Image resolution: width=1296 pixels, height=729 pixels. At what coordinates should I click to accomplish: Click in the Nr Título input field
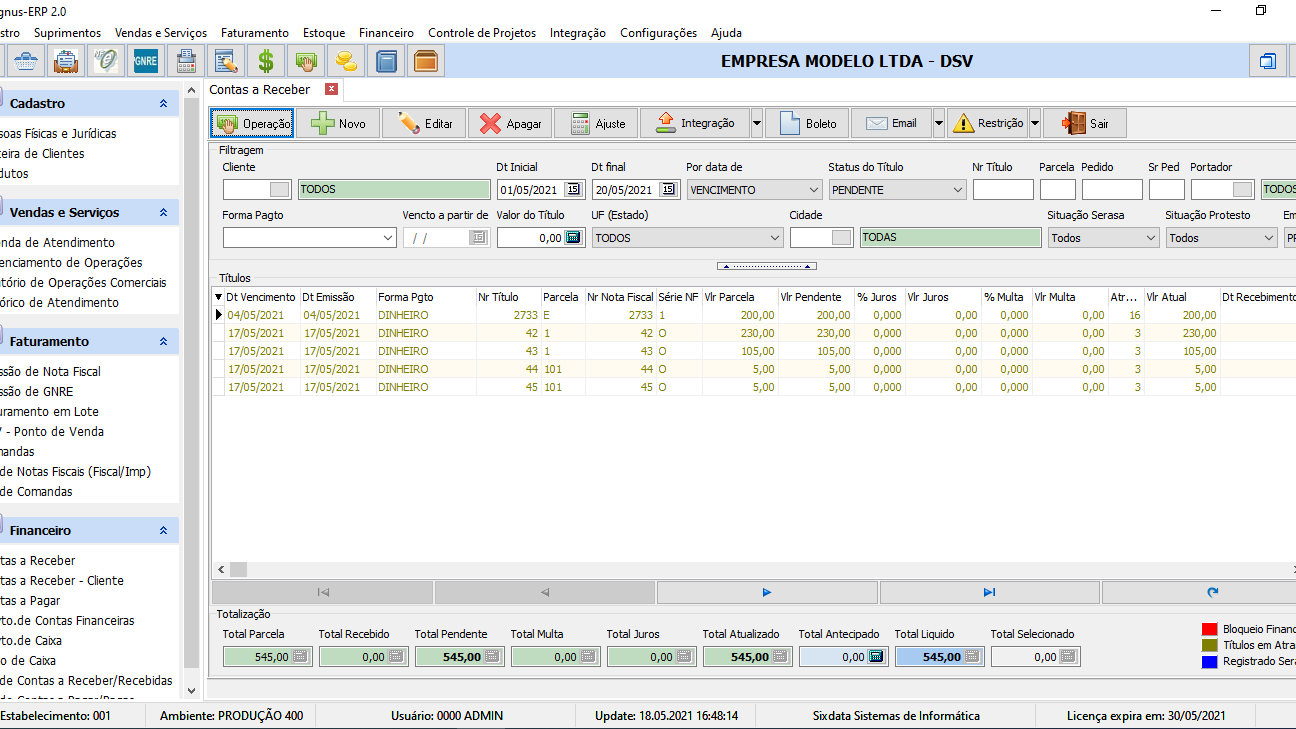click(x=1003, y=189)
